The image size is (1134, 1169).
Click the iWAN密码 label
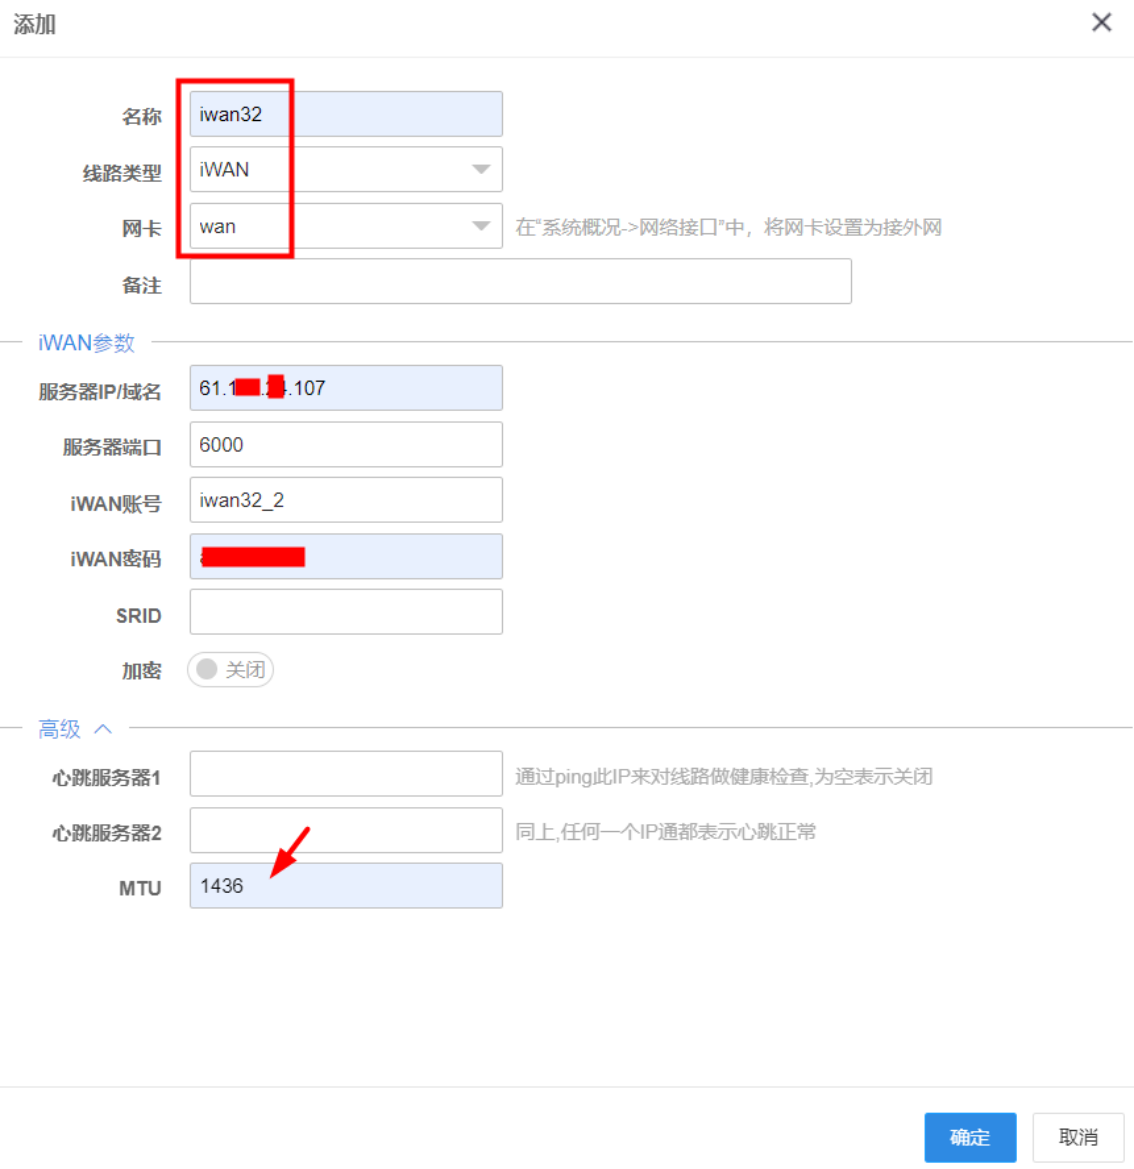116,559
